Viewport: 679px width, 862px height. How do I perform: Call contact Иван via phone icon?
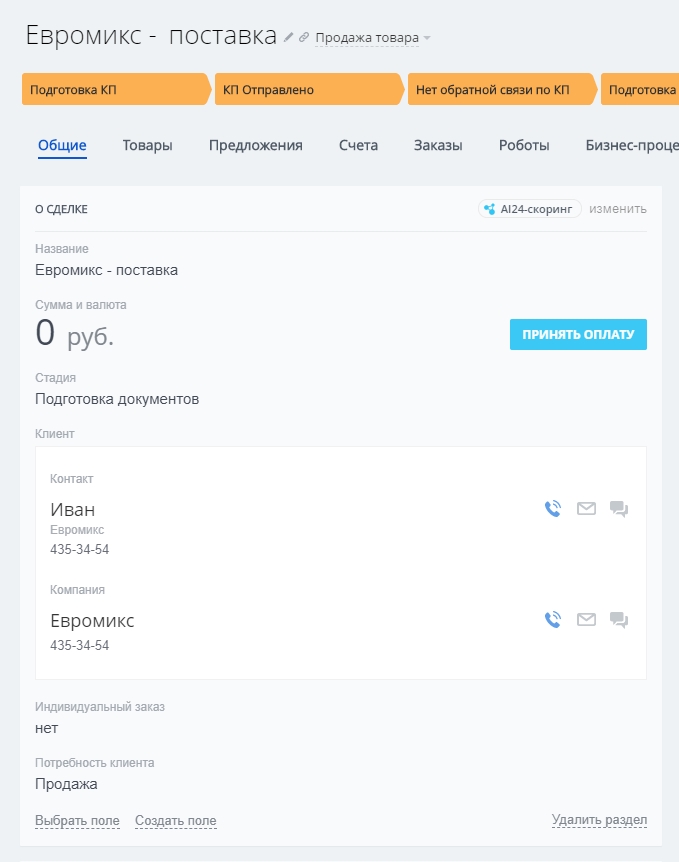point(553,509)
